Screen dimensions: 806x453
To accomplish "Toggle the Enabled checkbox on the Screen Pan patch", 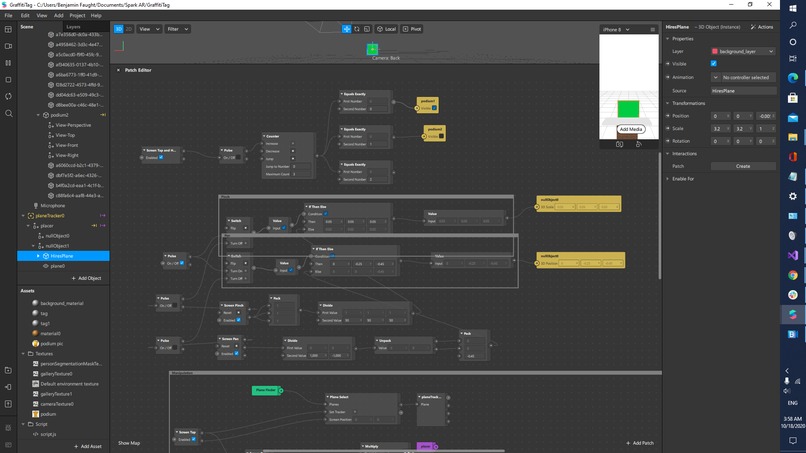I will click(x=236, y=353).
